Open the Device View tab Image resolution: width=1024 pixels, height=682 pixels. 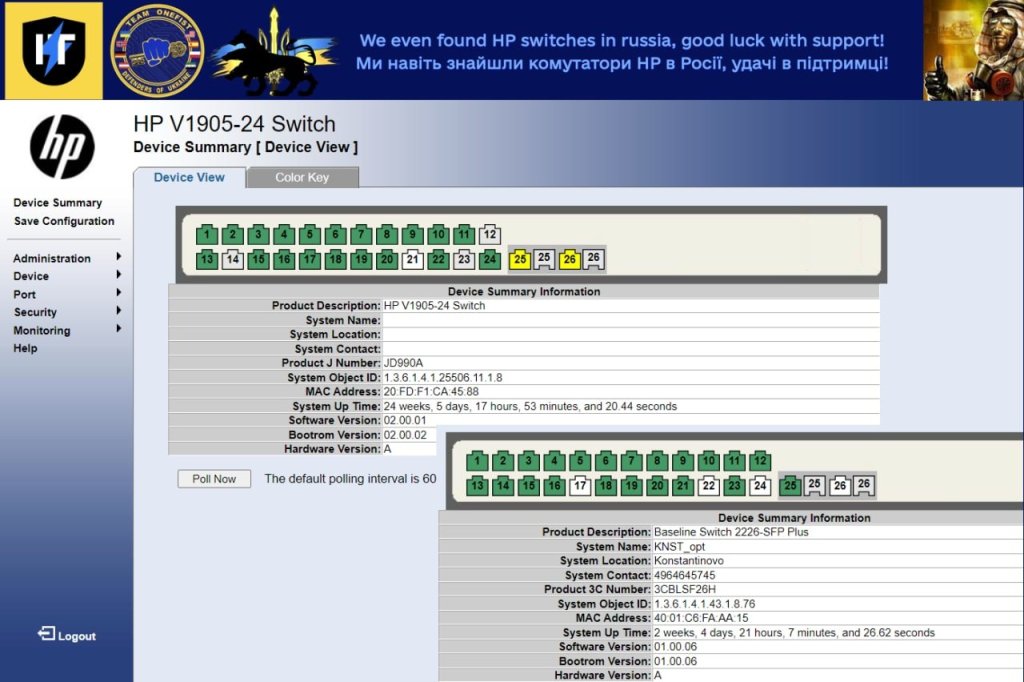coord(189,178)
